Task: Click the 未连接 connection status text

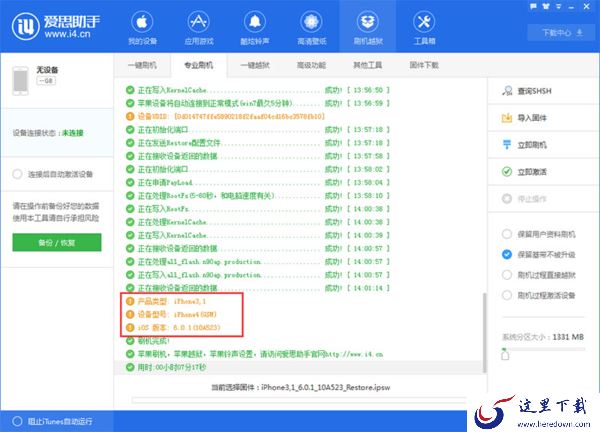Action: [73, 133]
